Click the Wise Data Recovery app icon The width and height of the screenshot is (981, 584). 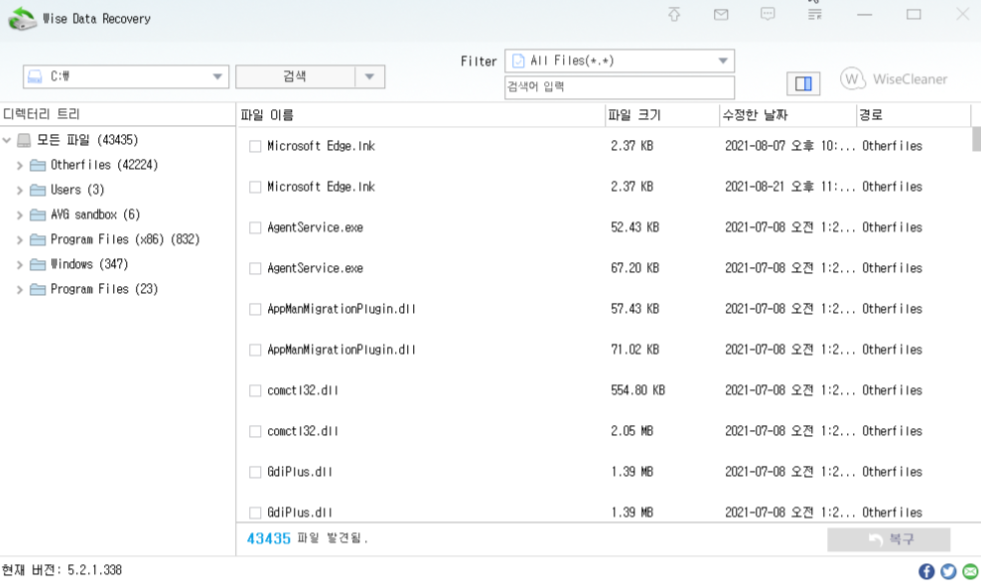(22, 18)
